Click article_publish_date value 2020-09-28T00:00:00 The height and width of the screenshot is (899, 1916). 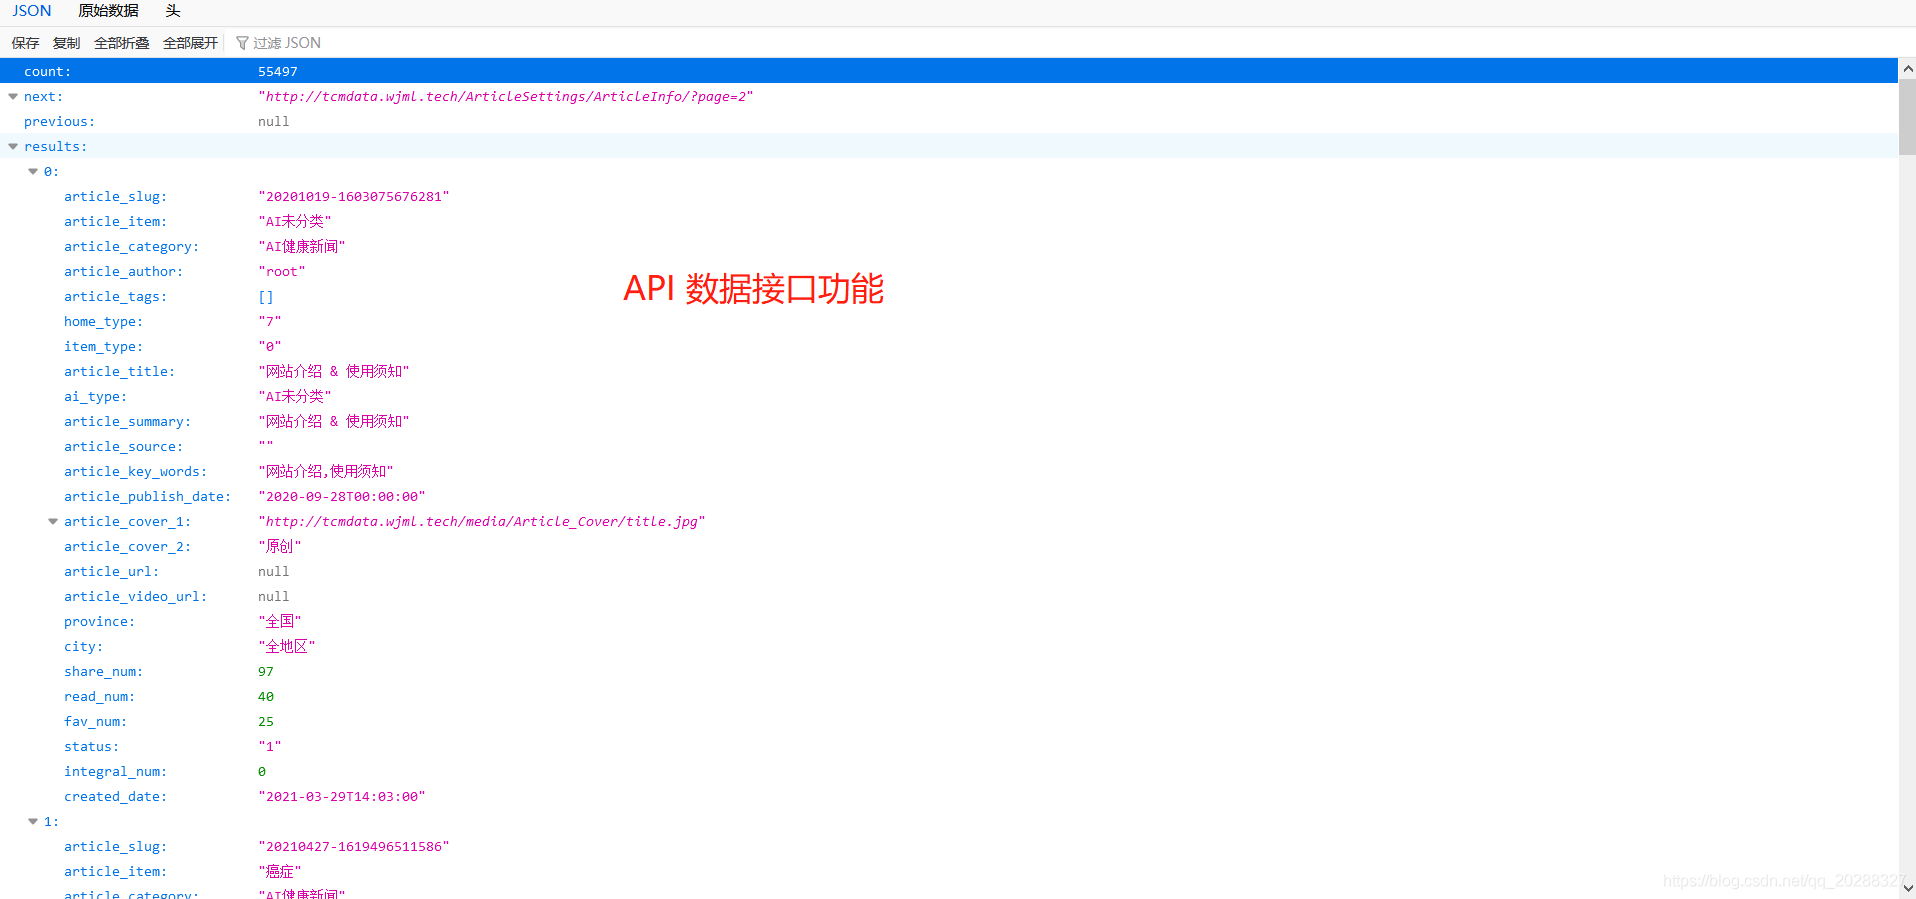[341, 497]
